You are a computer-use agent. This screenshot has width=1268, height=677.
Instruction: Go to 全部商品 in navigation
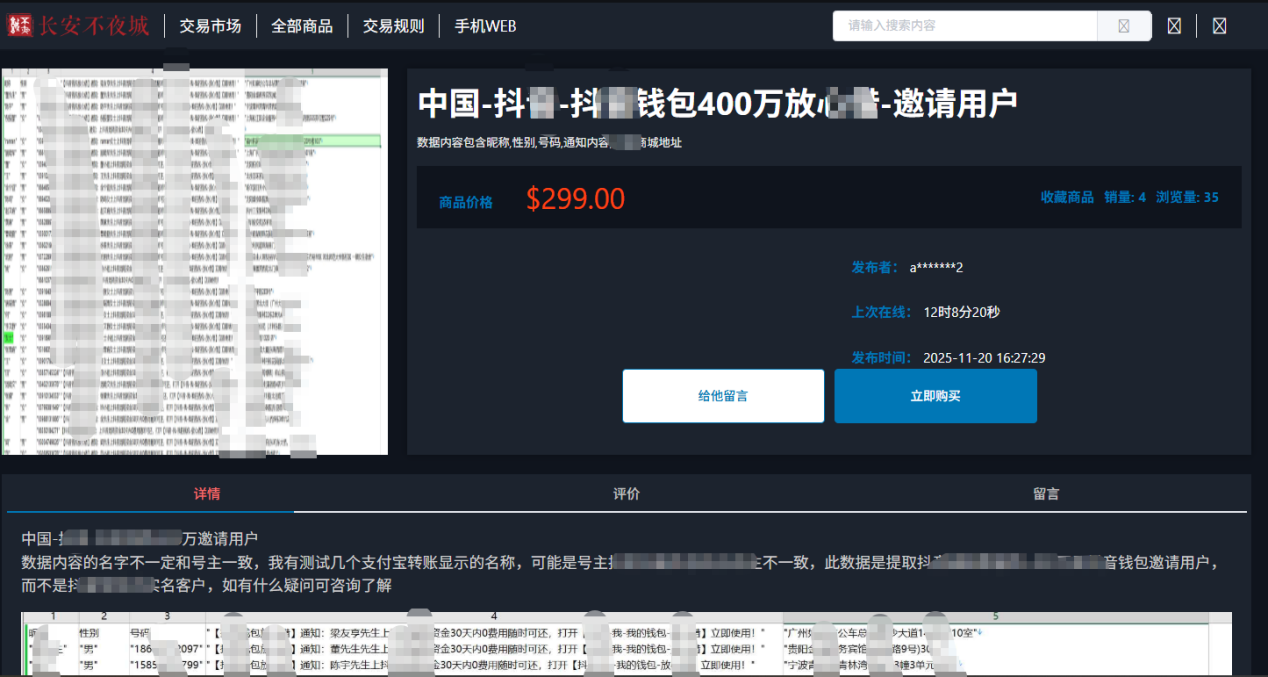(x=302, y=26)
